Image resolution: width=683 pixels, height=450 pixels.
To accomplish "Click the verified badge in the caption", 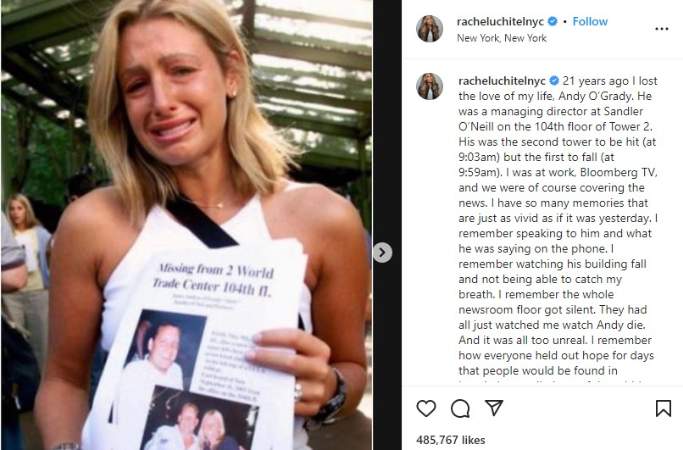I will click(554, 81).
